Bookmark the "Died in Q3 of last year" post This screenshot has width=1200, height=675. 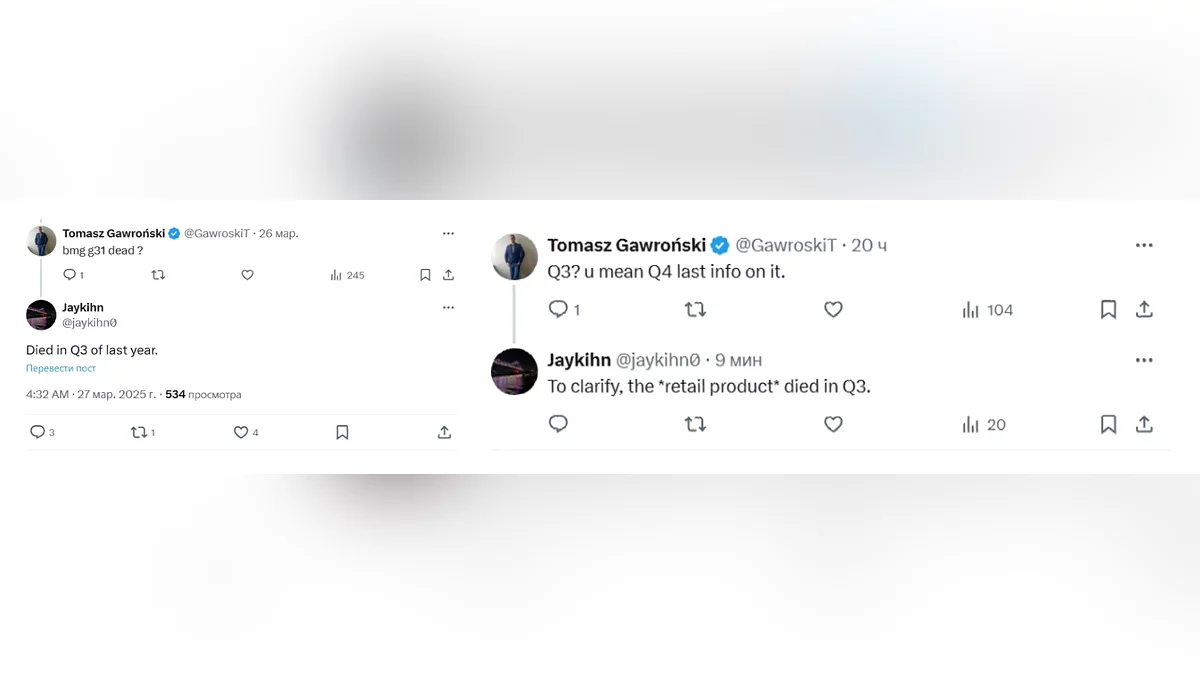342,432
